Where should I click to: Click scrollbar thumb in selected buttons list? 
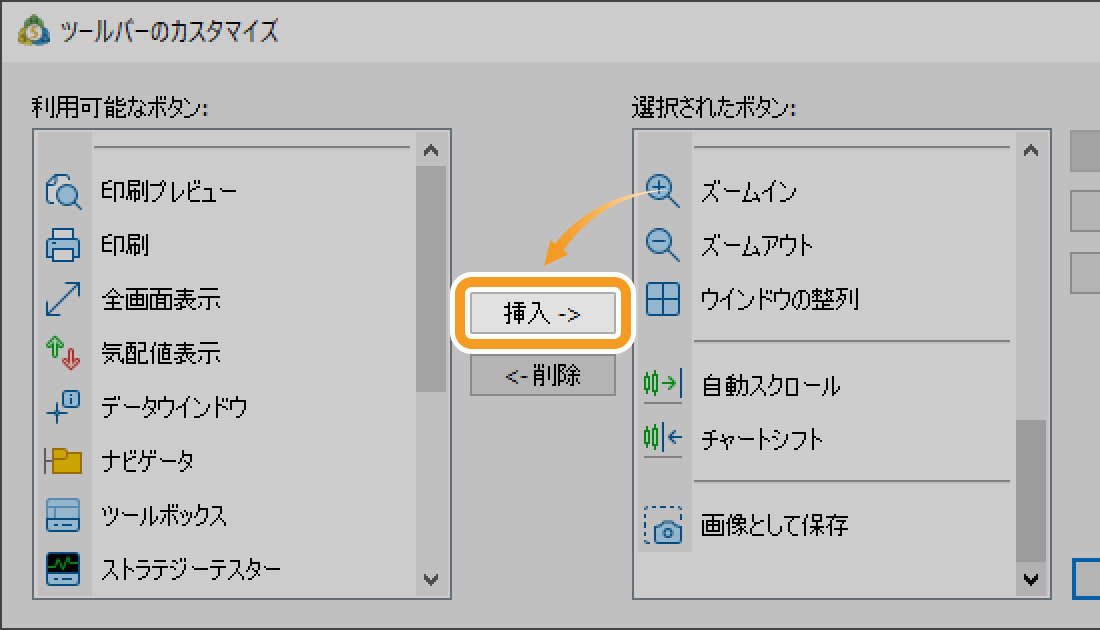(1031, 491)
